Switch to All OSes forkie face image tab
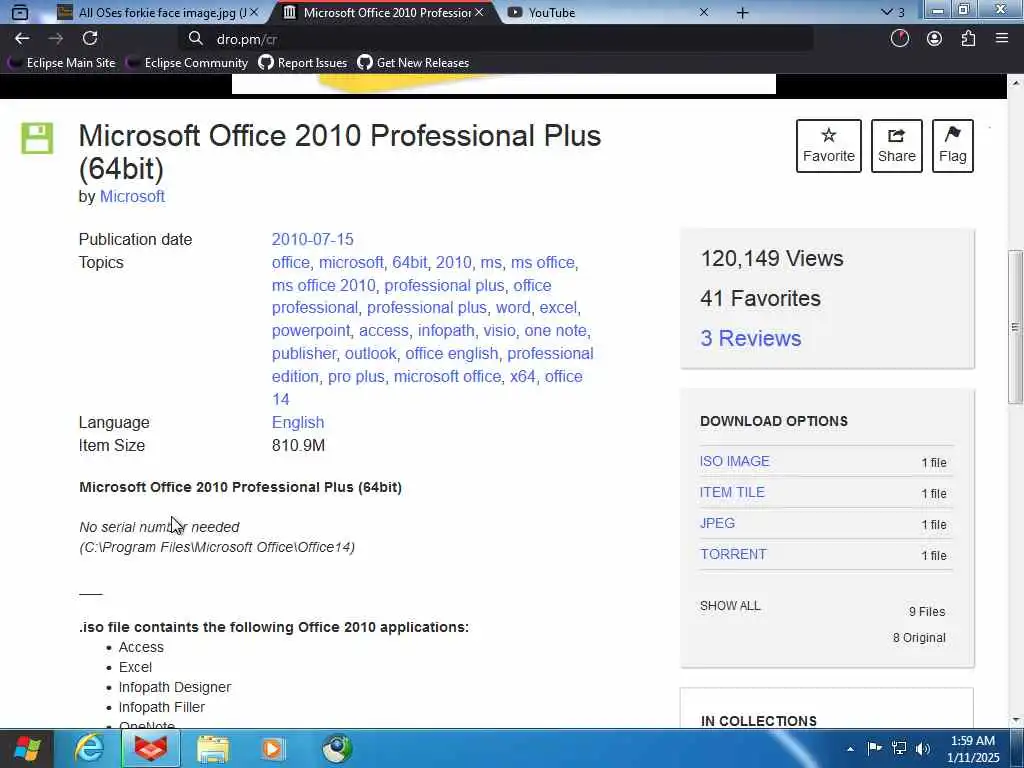Image resolution: width=1024 pixels, height=768 pixels. click(158, 12)
